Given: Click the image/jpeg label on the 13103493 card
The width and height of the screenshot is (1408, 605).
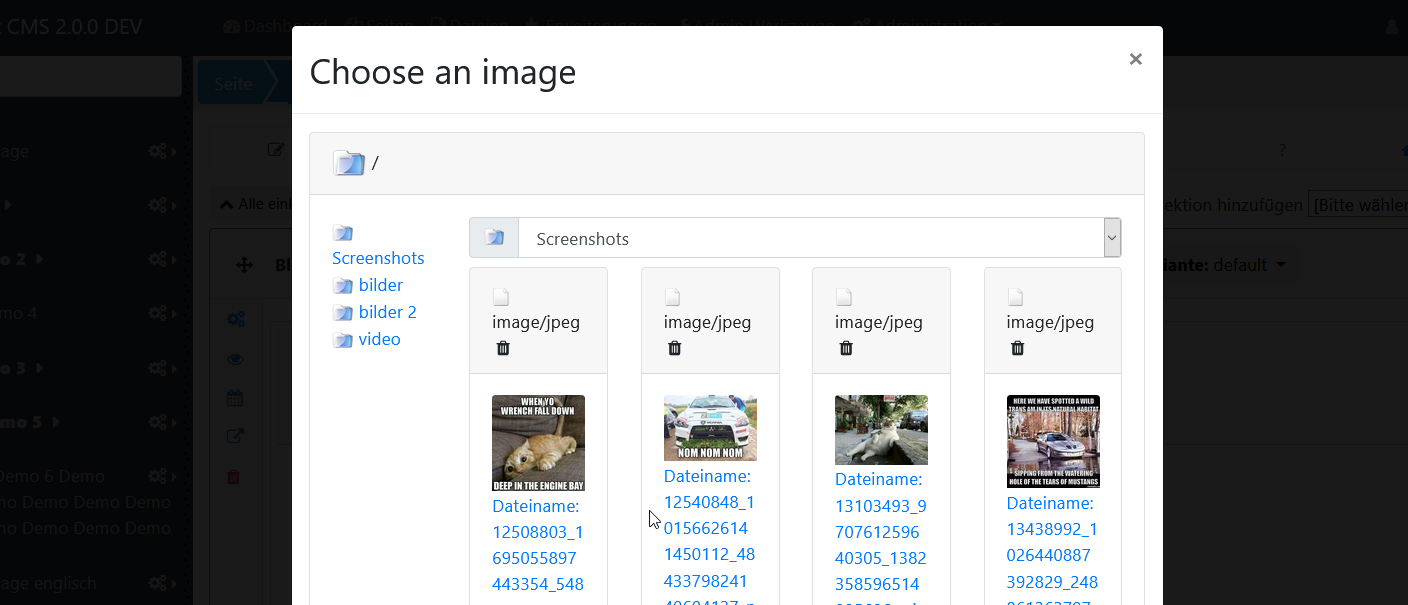Looking at the screenshot, I should (879, 322).
